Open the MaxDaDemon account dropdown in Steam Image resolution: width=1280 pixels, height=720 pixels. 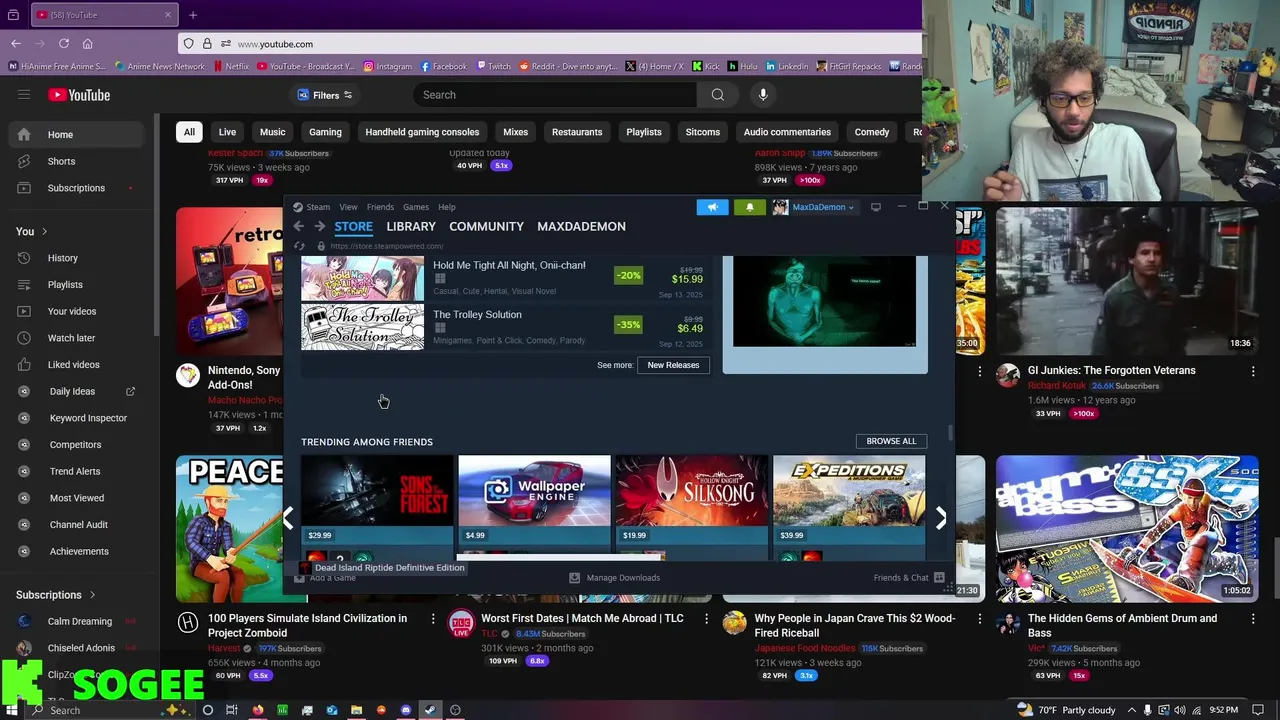coord(814,207)
